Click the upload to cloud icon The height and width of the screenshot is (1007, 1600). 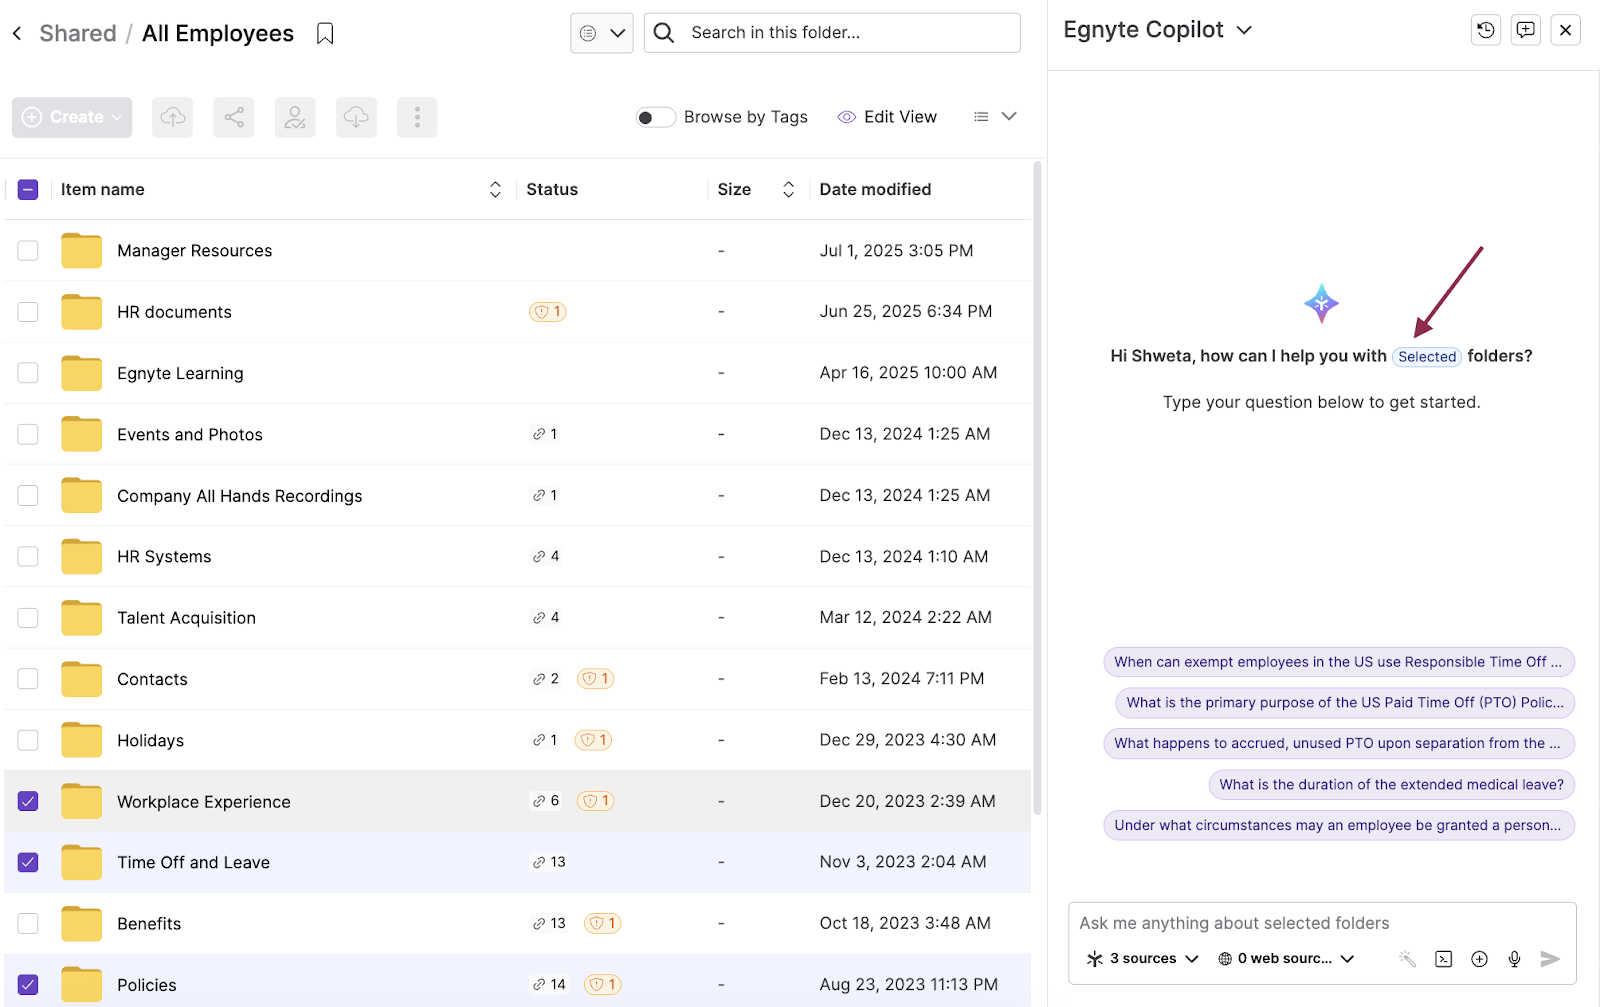(172, 117)
